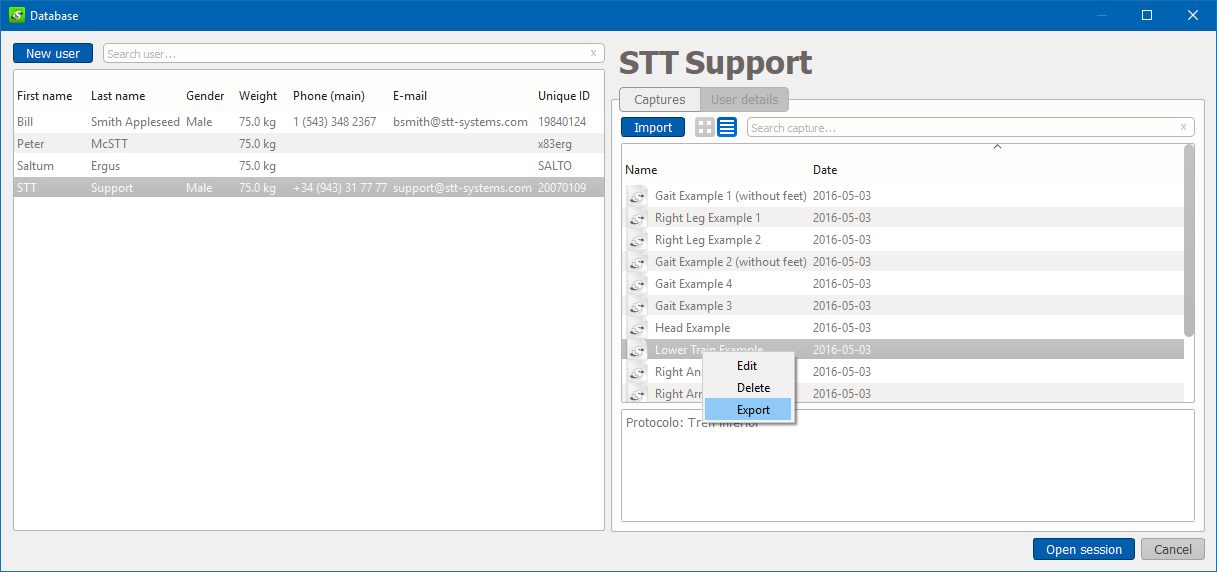This screenshot has height=572, width=1217.
Task: Sort users by E-mail column
Action: [410, 96]
